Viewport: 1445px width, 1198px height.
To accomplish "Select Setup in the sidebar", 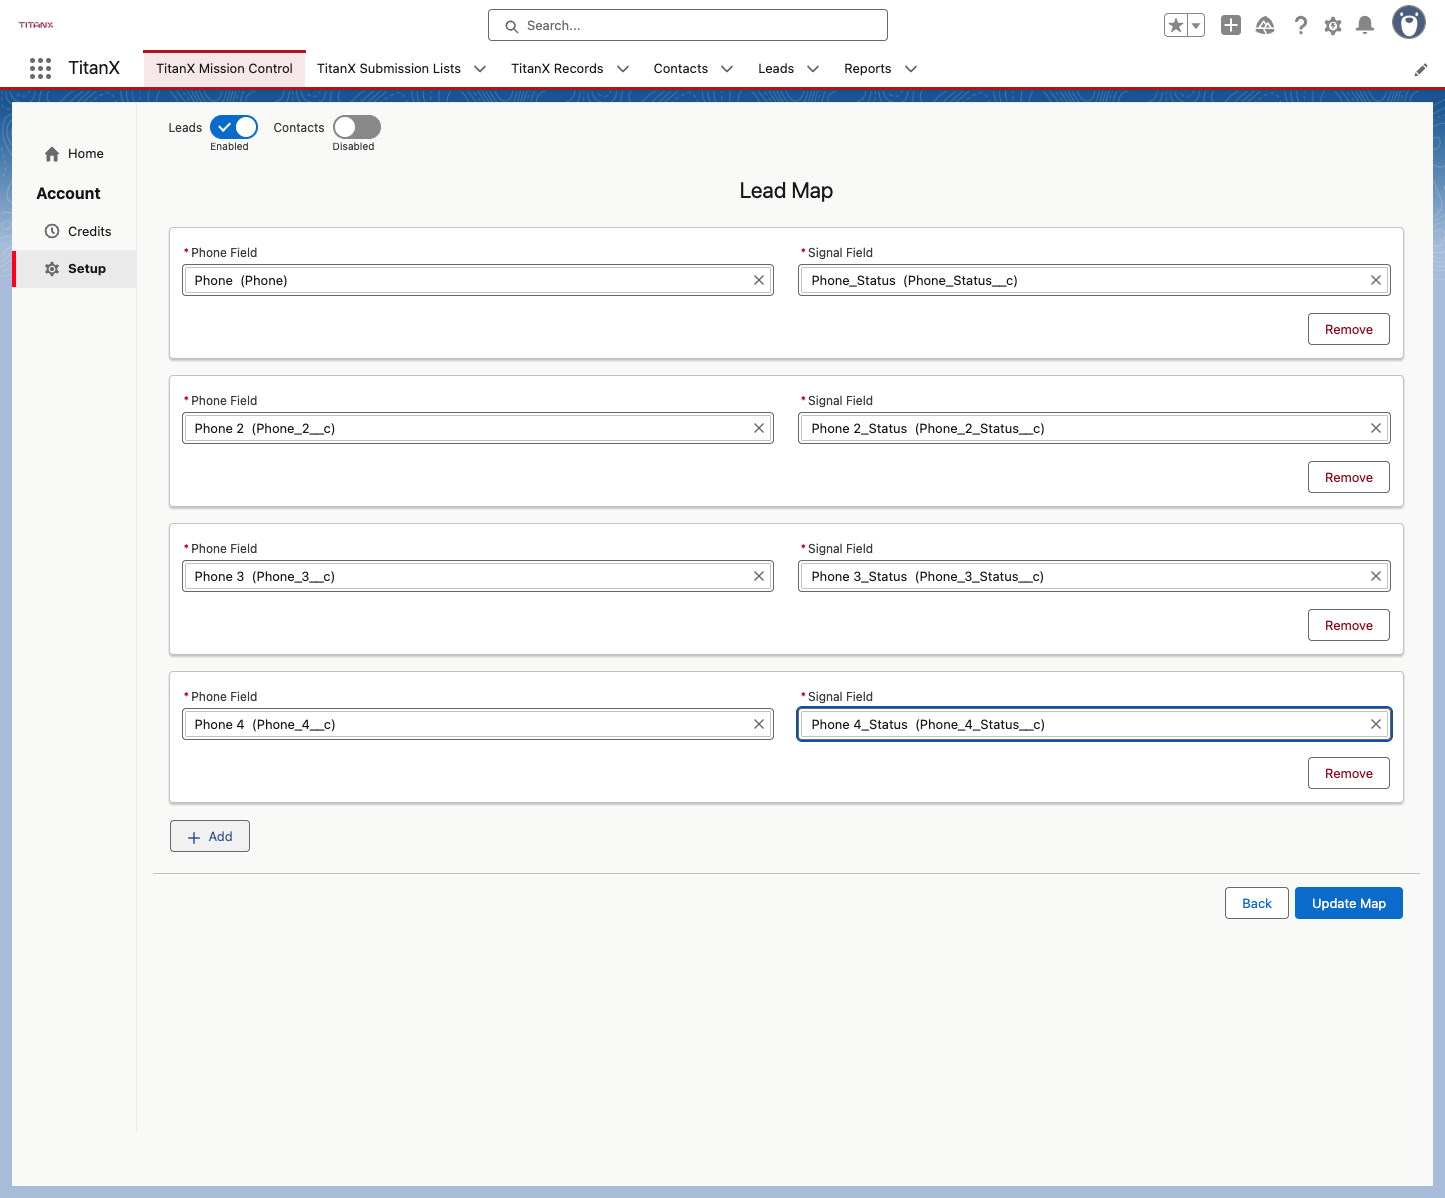I will coord(75,269).
